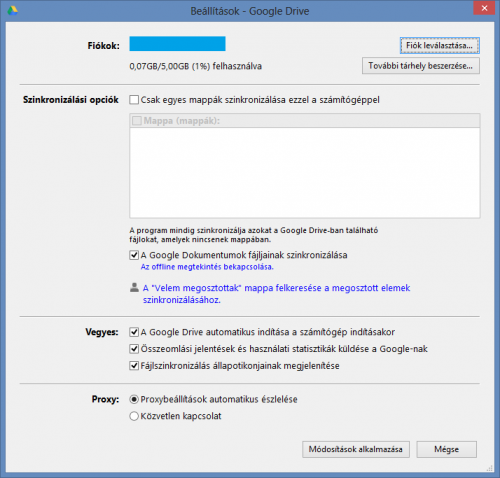Apply changes with 'Módosítások alkalmazása'

(x=356, y=449)
